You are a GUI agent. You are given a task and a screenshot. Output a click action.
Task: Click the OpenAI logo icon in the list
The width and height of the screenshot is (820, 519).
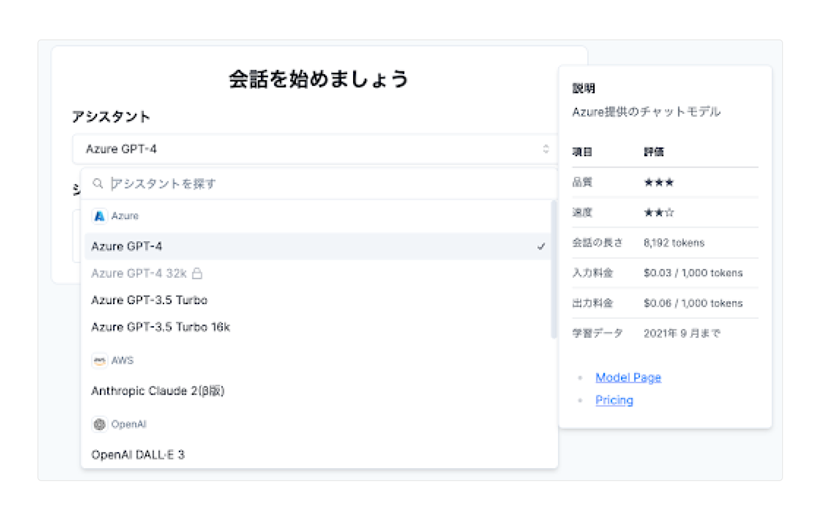pyautogui.click(x=99, y=424)
